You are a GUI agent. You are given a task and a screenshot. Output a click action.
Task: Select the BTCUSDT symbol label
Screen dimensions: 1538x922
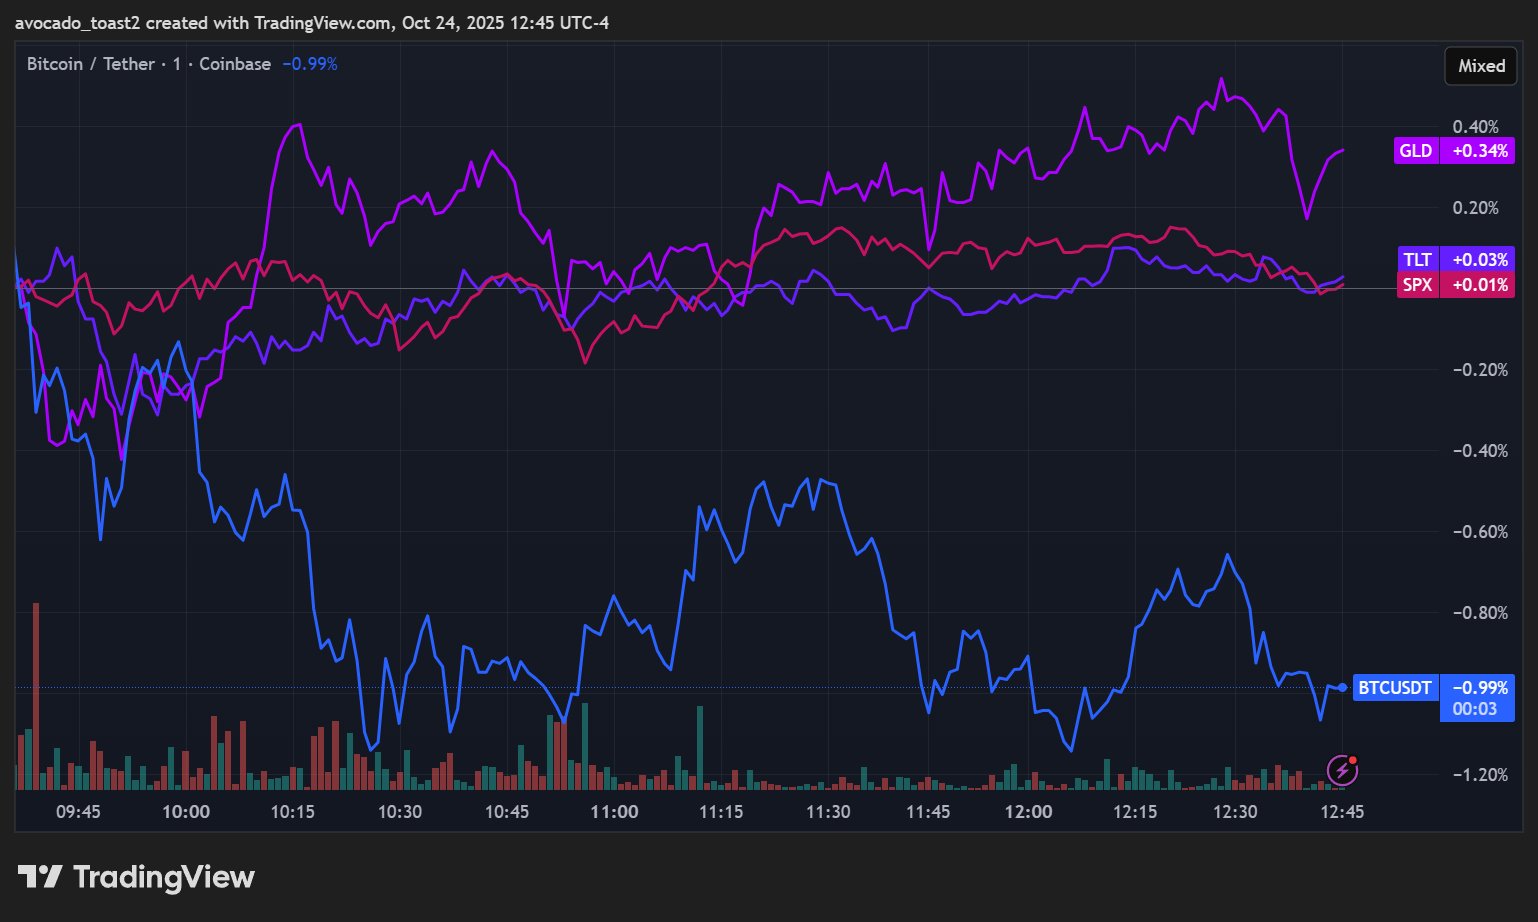1394,687
